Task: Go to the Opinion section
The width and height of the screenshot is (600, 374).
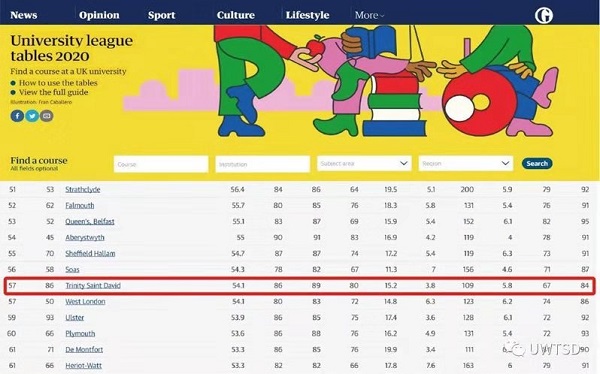Action: (x=99, y=15)
